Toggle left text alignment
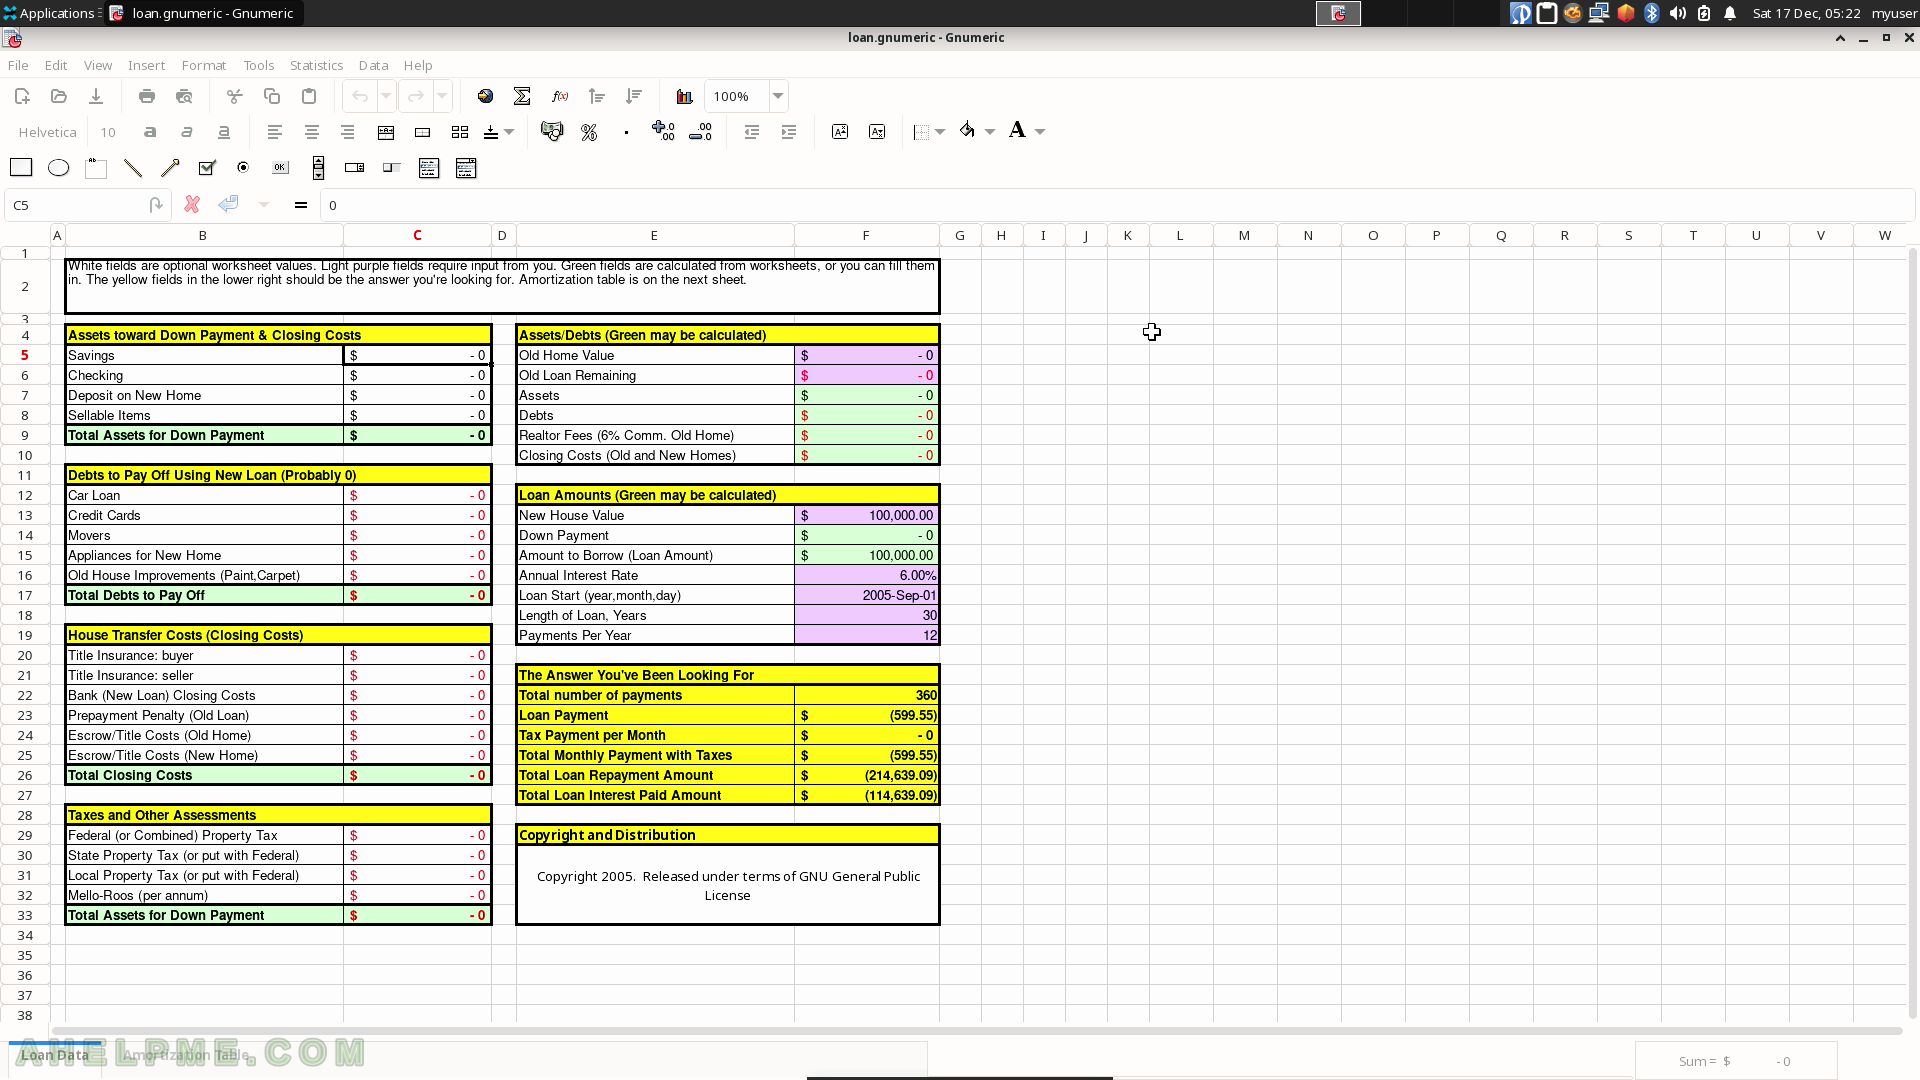 (x=275, y=132)
